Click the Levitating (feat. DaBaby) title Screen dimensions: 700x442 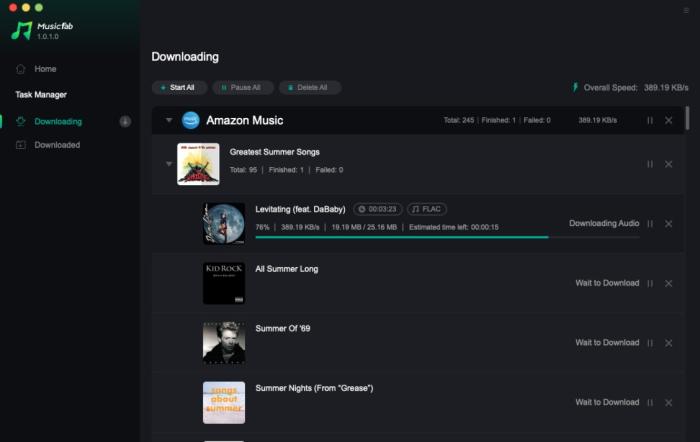pyautogui.click(x=300, y=209)
